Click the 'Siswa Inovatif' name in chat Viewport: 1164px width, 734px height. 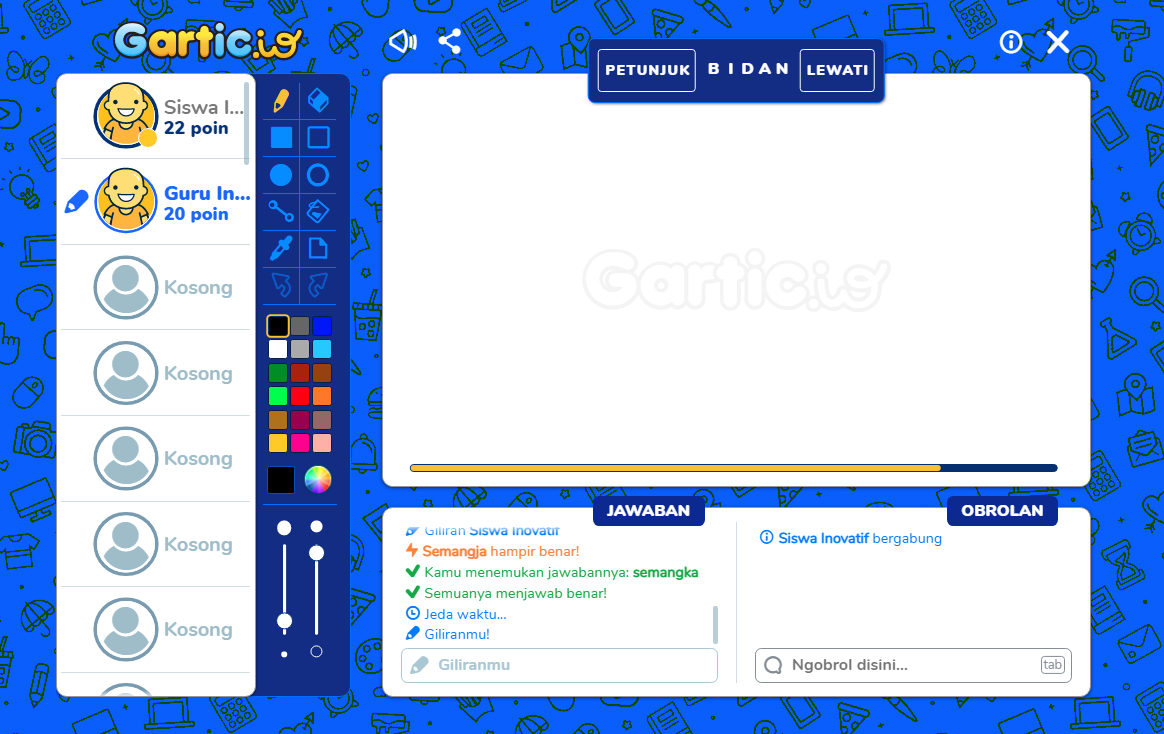823,538
